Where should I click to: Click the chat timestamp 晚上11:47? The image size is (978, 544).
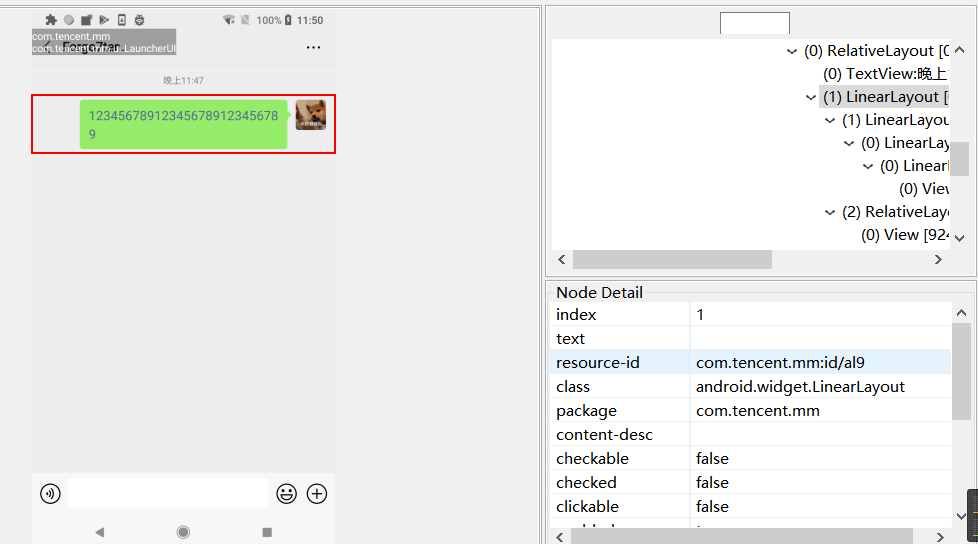pos(183,80)
